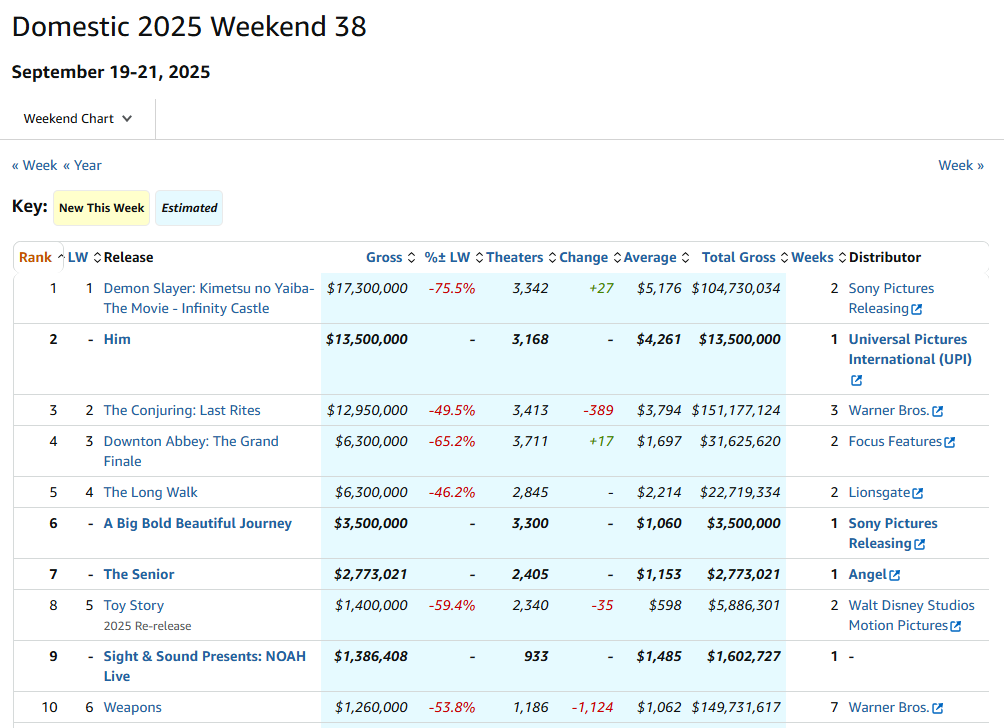Screen dimensions: 1004x728
Task: Click Domestic 2025 Weekend 38 title
Action: [189, 27]
